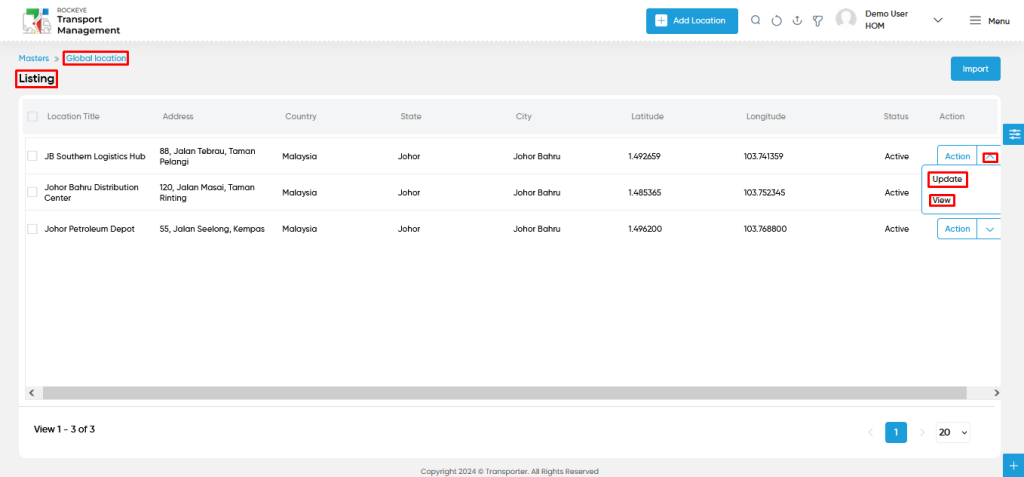Viewport: 1024px width, 477px height.
Task: Click Action button for Johor Petroleum Depot
Action: click(x=957, y=229)
